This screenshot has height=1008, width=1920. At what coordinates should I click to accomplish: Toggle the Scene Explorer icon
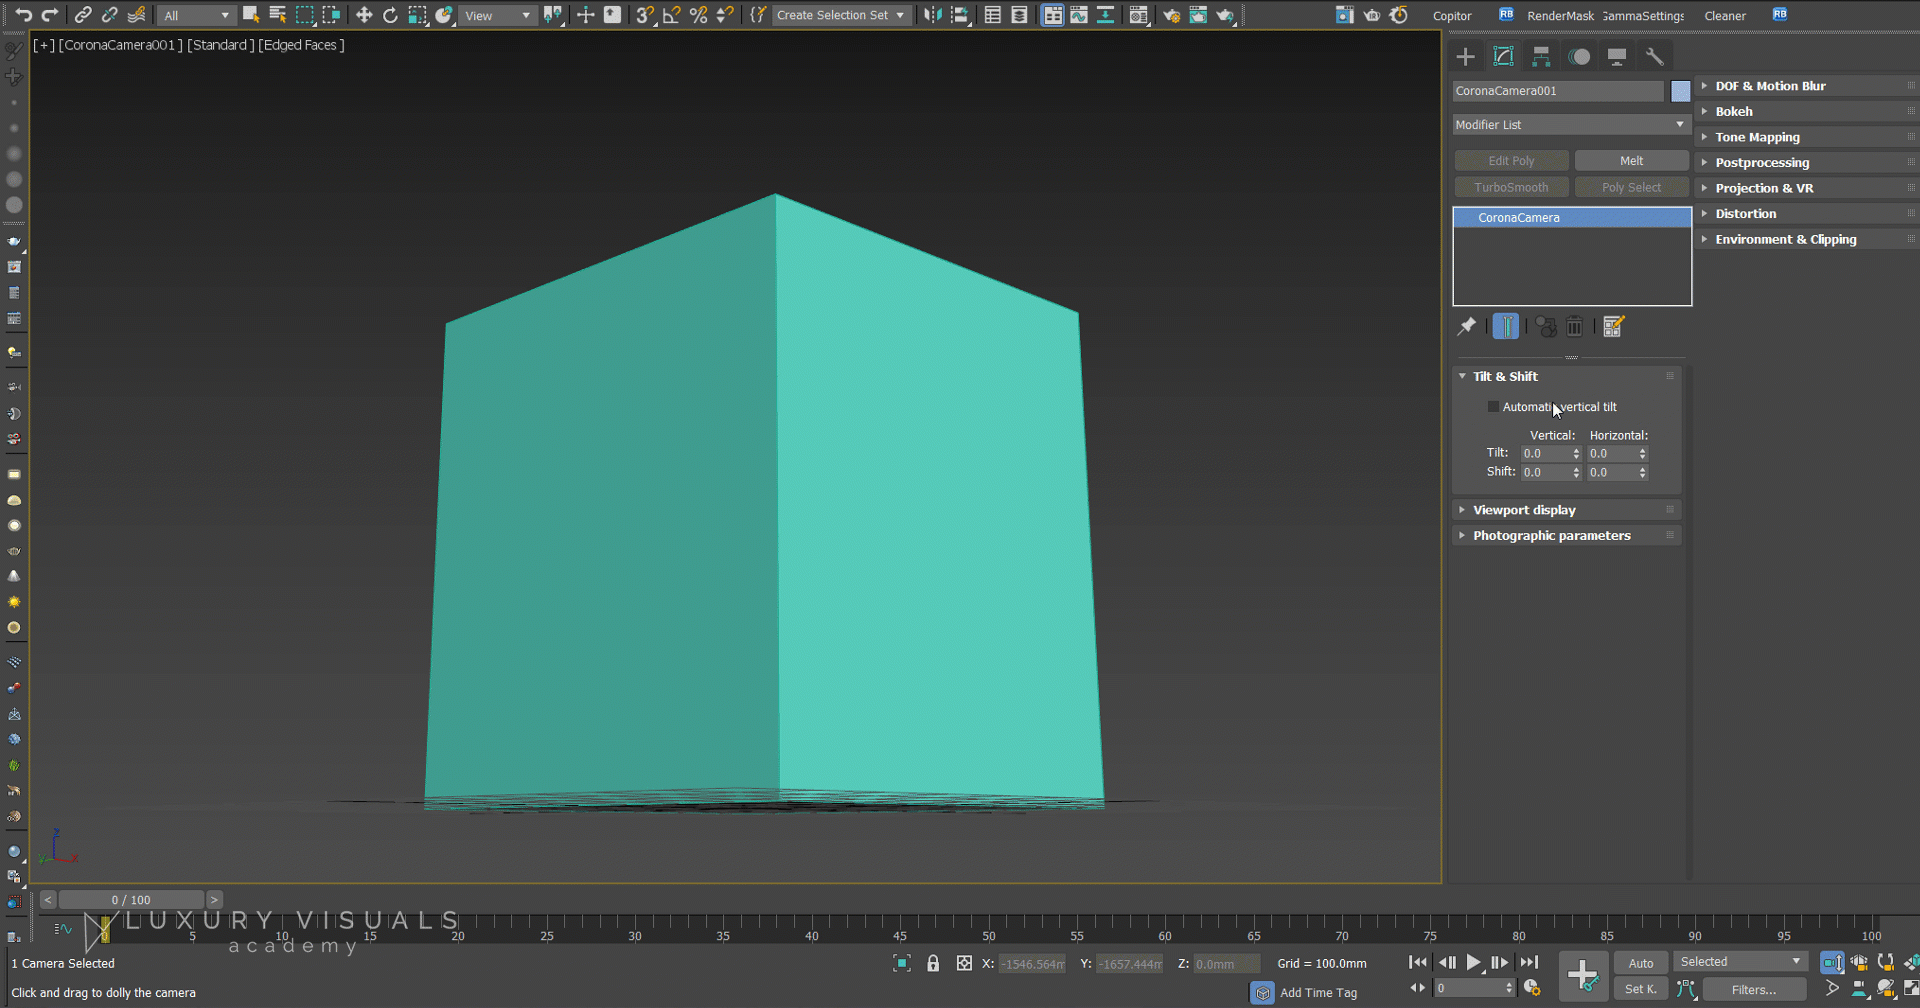pyautogui.click(x=993, y=15)
